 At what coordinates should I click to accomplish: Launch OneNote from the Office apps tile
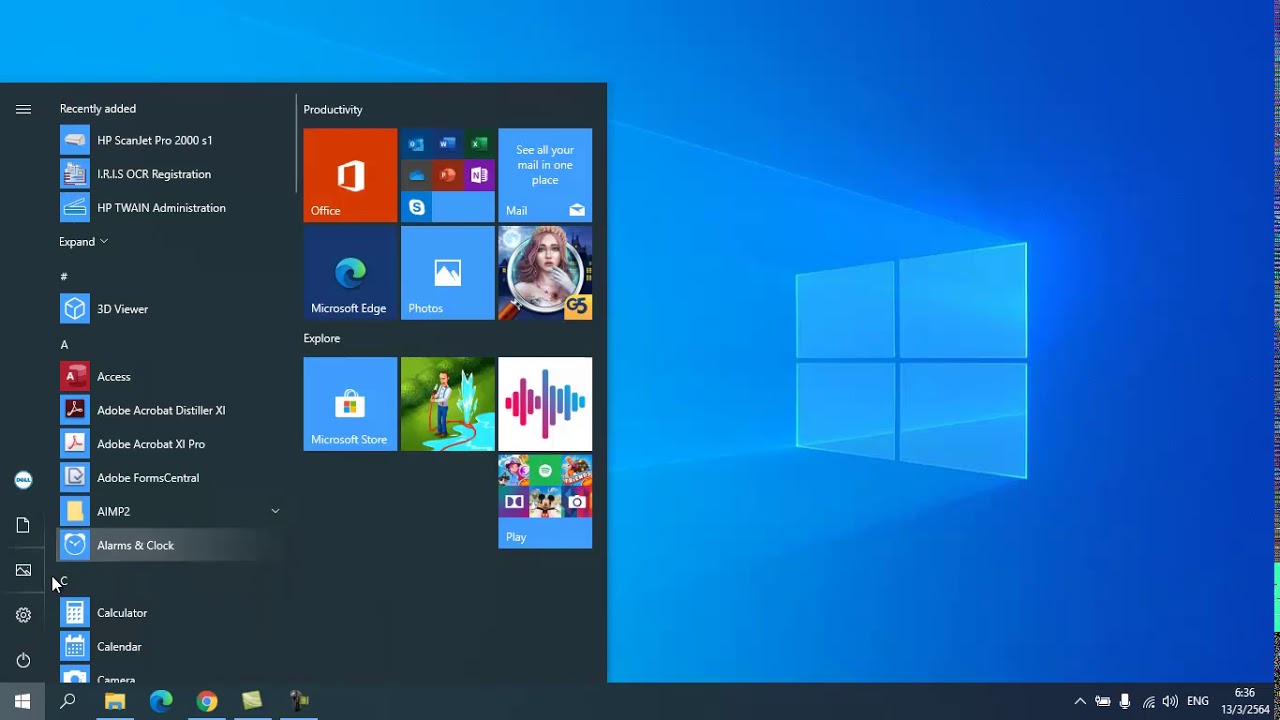point(479,175)
